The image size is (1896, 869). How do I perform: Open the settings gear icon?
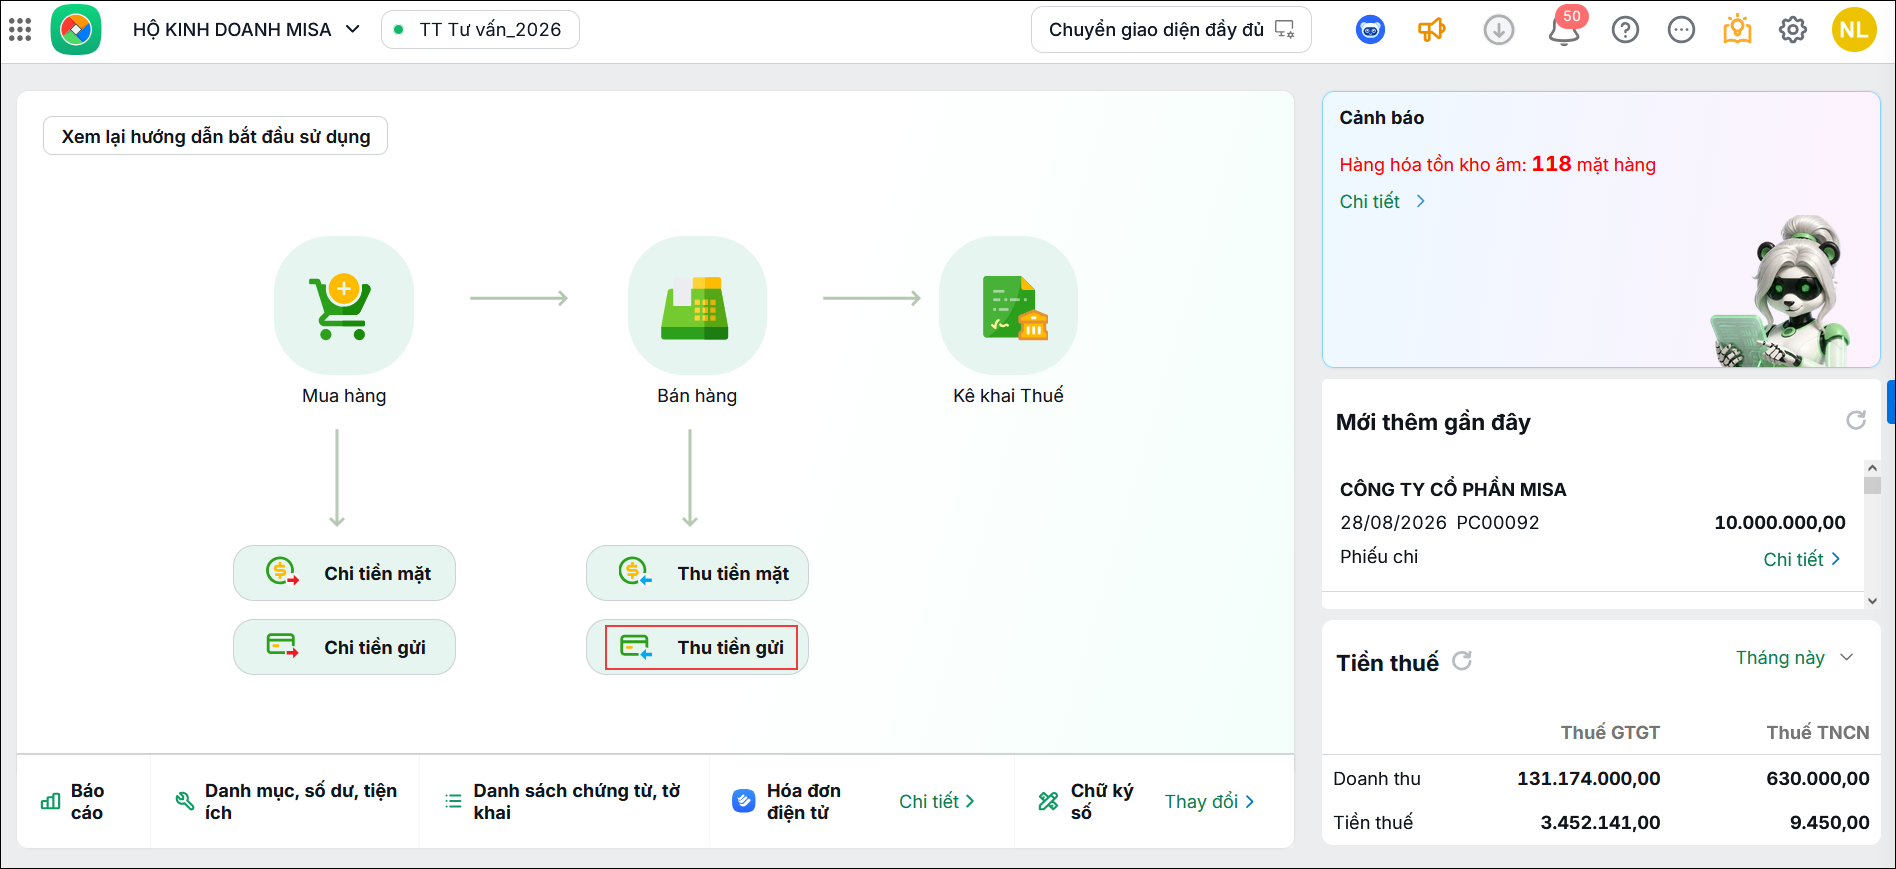click(x=1793, y=30)
